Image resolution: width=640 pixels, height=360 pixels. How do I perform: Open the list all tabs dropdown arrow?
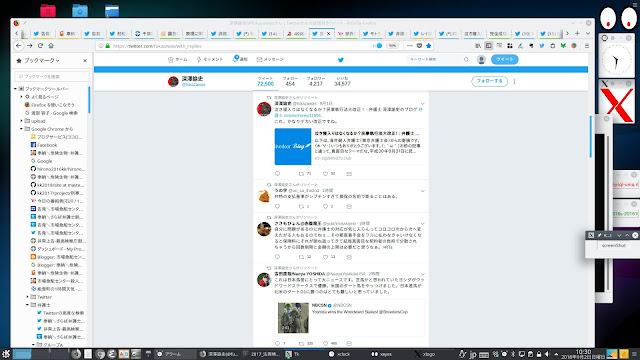[x=588, y=33]
